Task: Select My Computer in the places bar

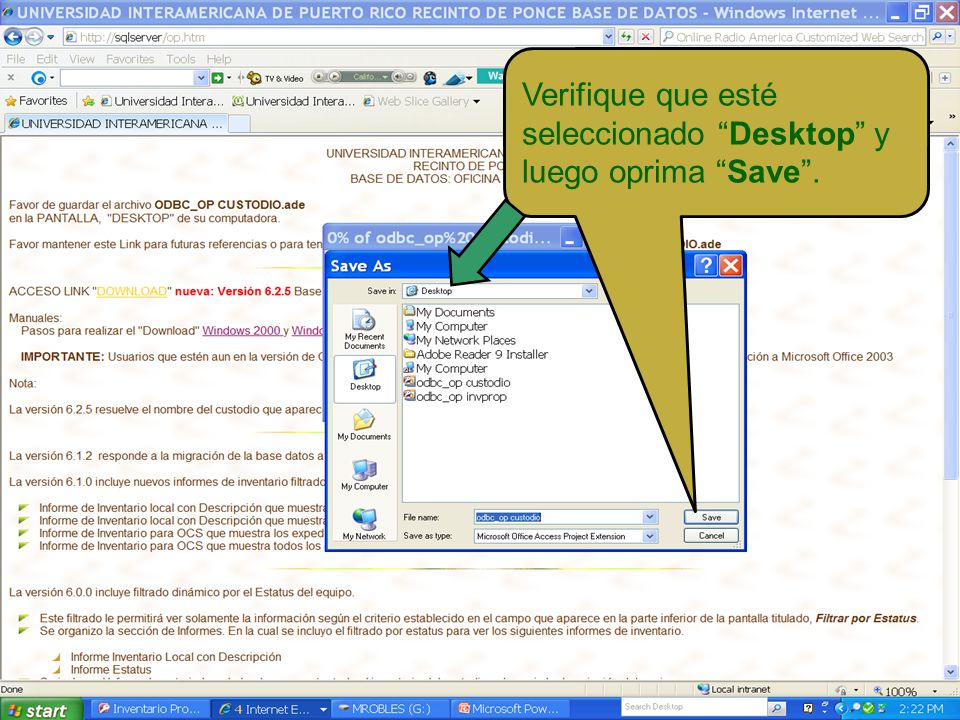Action: pyautogui.click(x=364, y=474)
